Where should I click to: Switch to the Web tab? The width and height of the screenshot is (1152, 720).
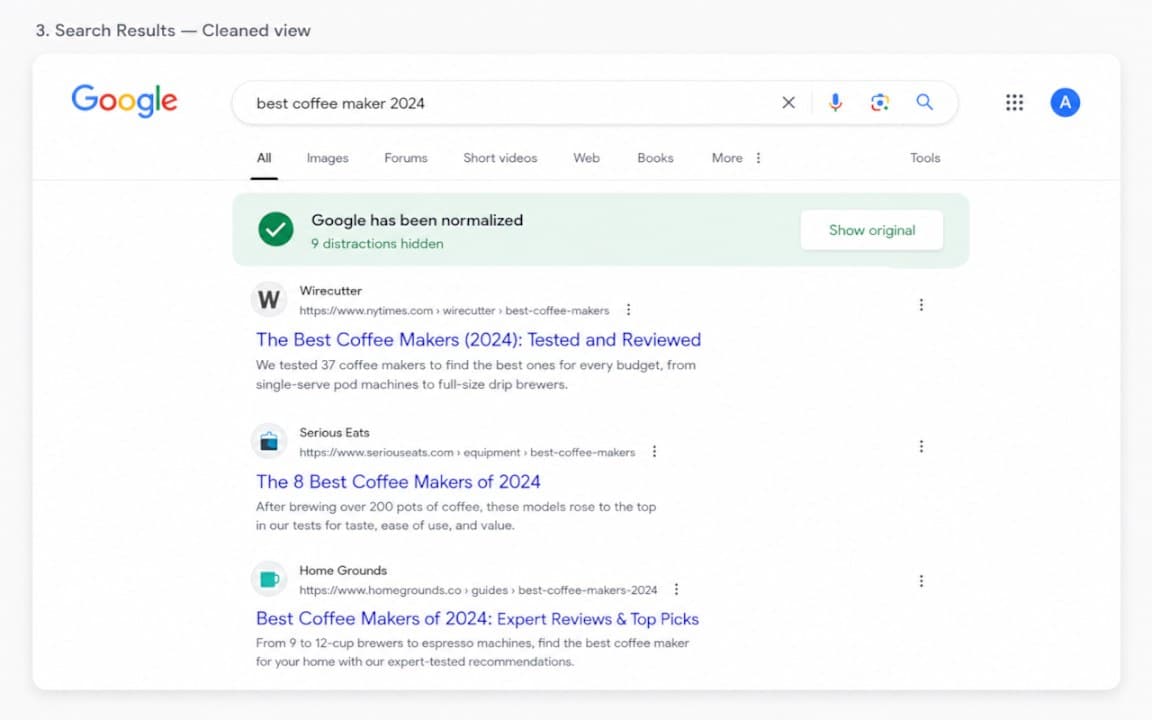pyautogui.click(x=586, y=158)
